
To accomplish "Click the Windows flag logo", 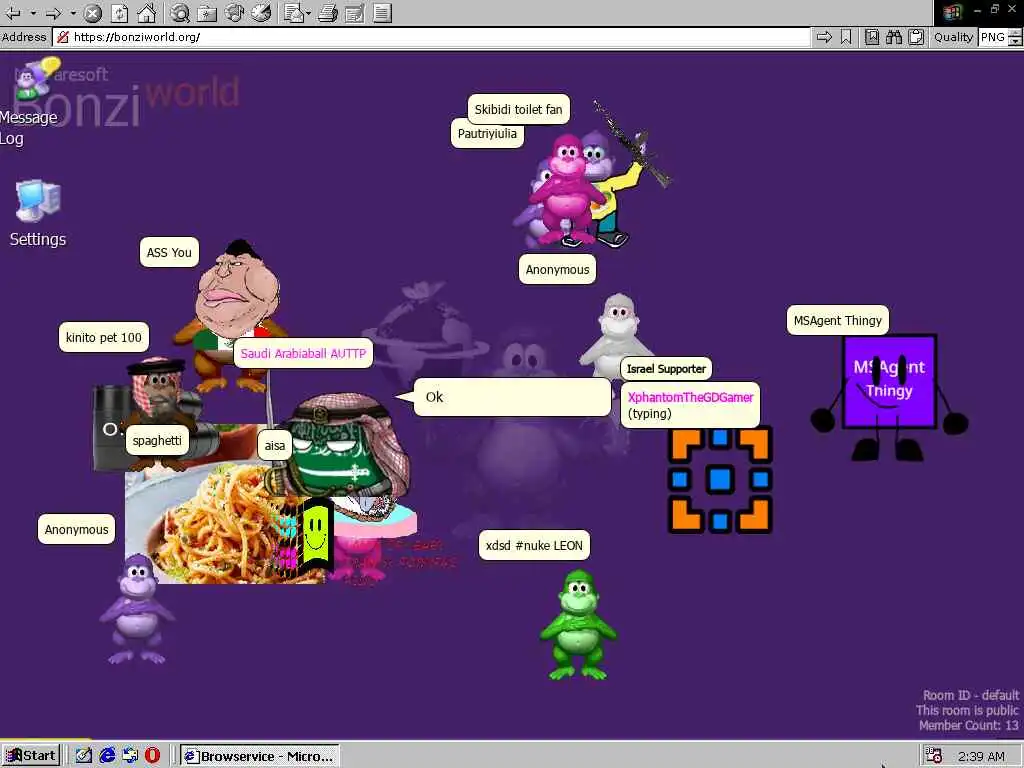I will pos(952,12).
